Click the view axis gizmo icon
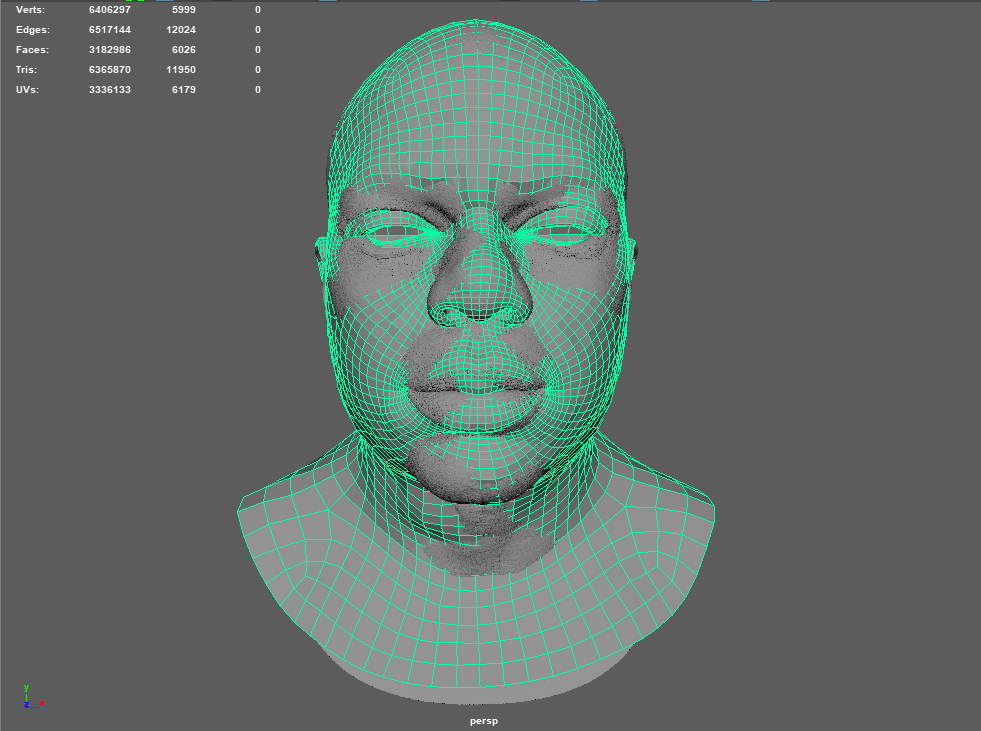The height and width of the screenshot is (731, 981). [x=33, y=697]
